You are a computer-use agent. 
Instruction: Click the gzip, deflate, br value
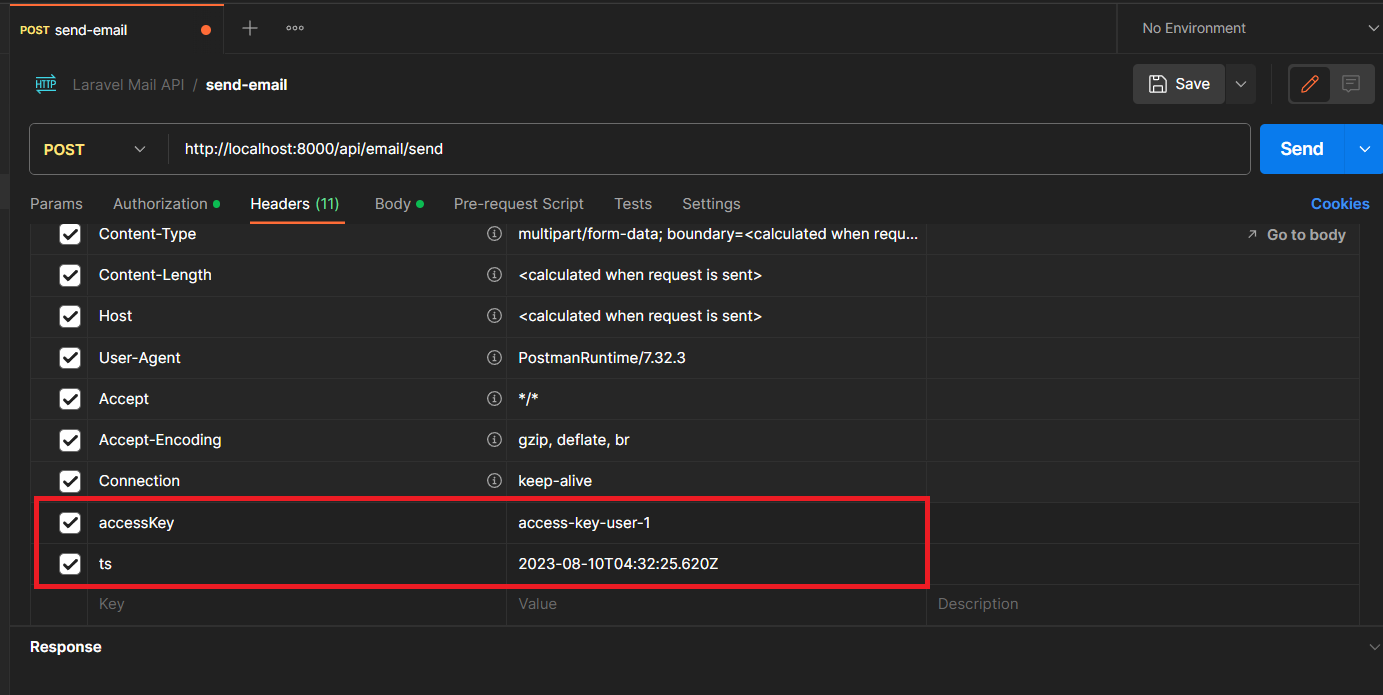click(574, 440)
